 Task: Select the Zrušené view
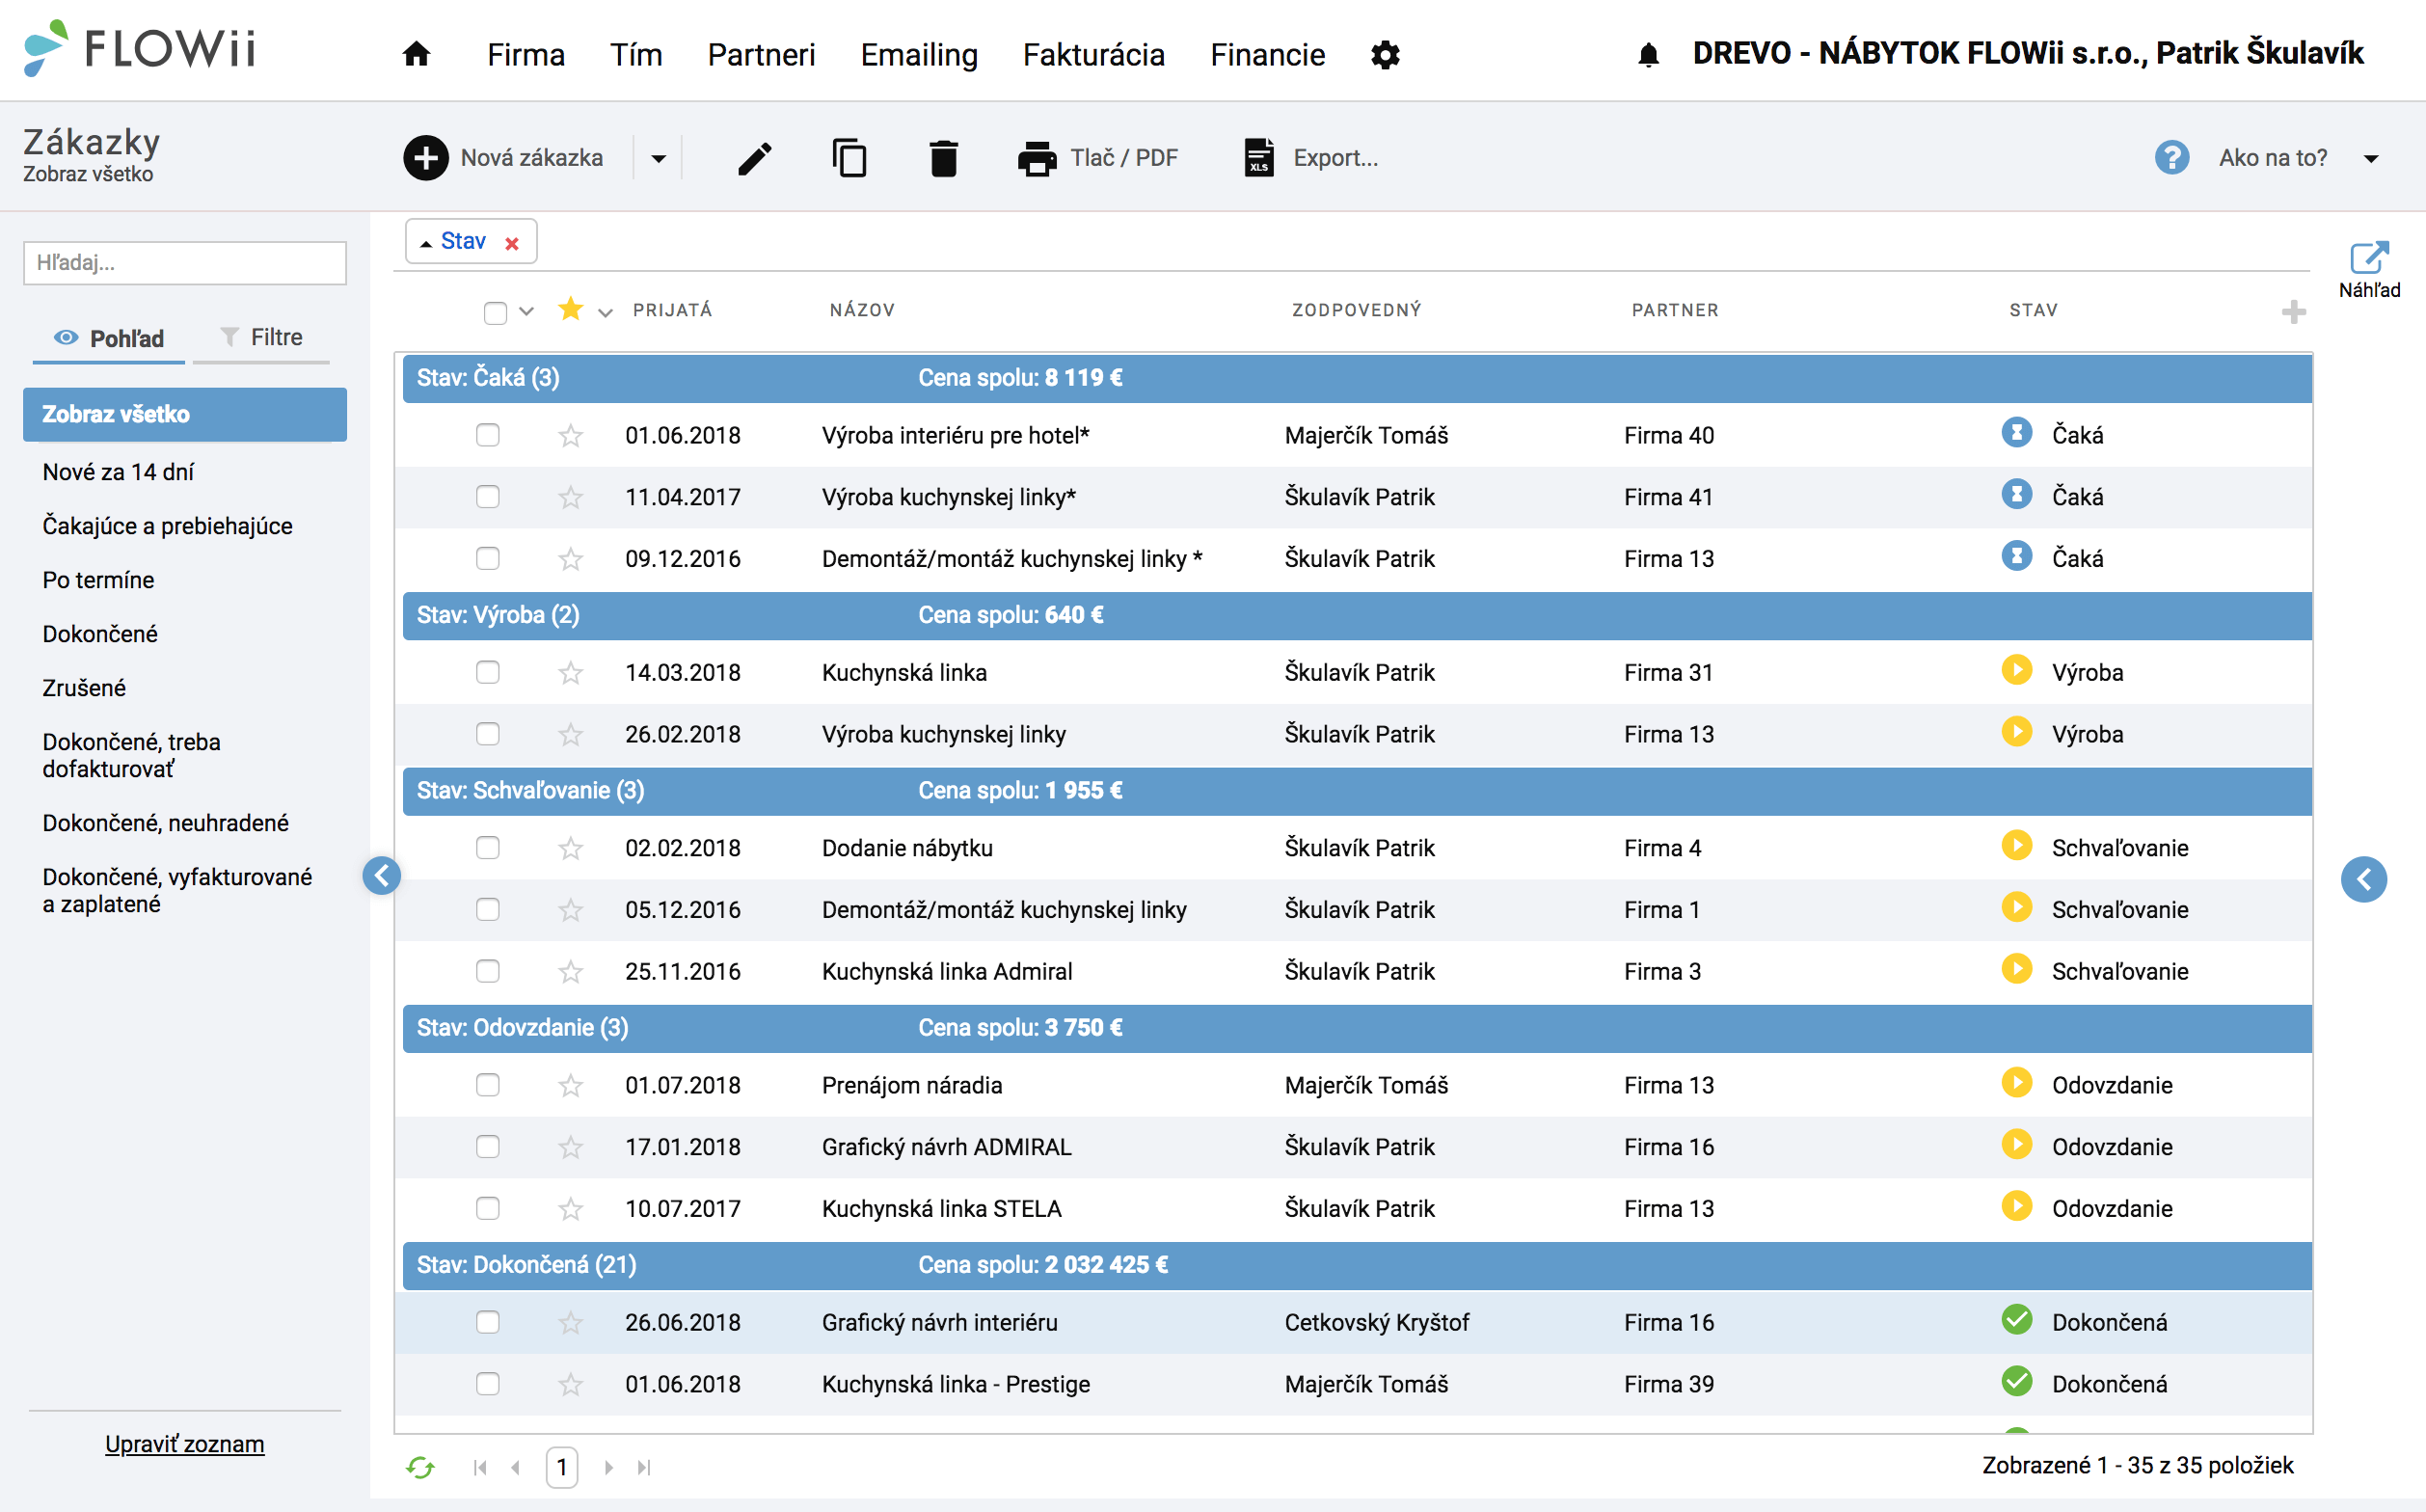(x=84, y=688)
